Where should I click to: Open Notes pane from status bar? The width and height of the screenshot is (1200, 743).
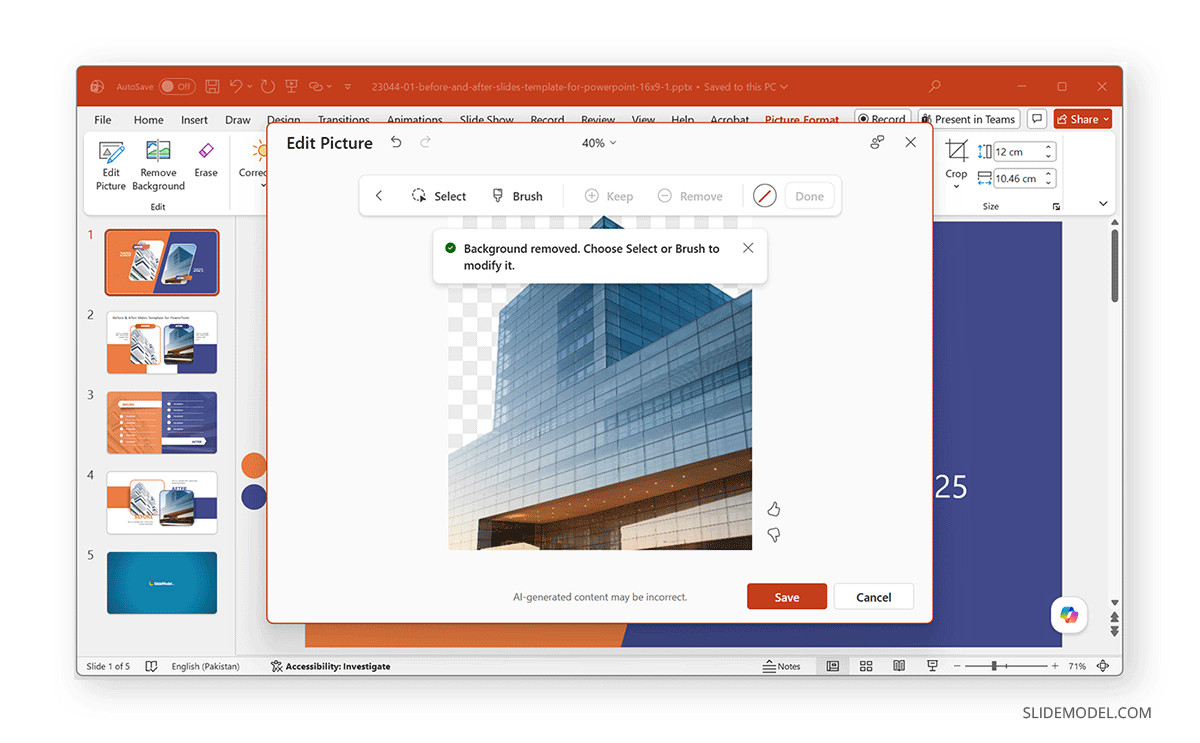tap(782, 666)
